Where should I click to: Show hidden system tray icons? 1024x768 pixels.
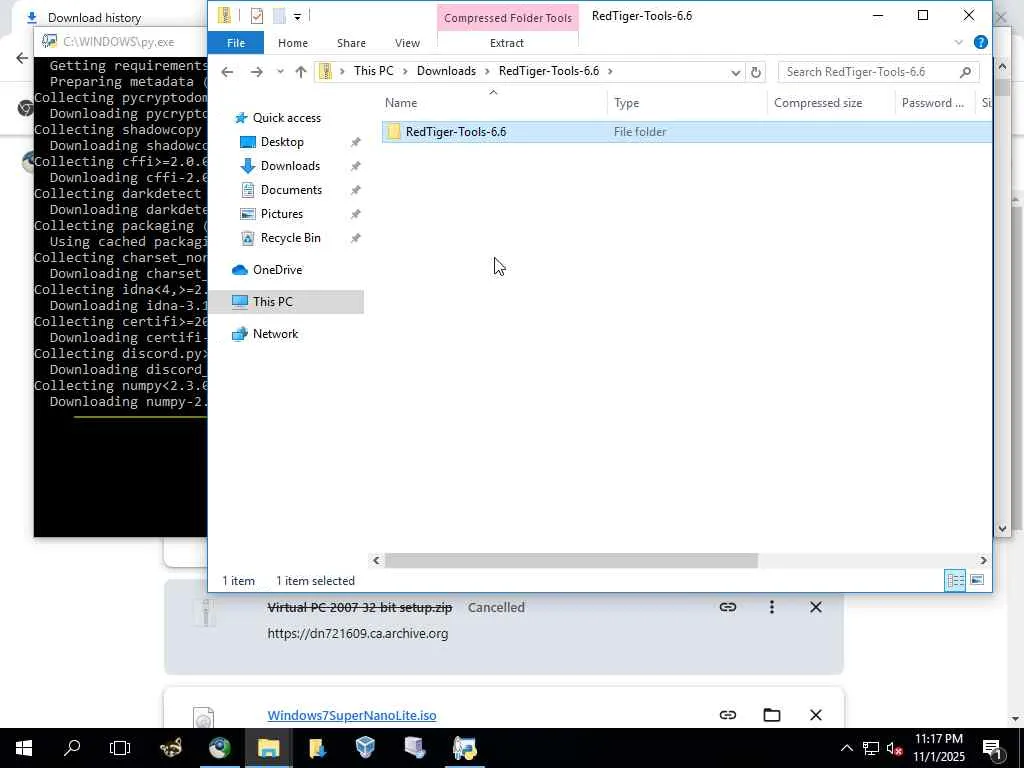846,748
